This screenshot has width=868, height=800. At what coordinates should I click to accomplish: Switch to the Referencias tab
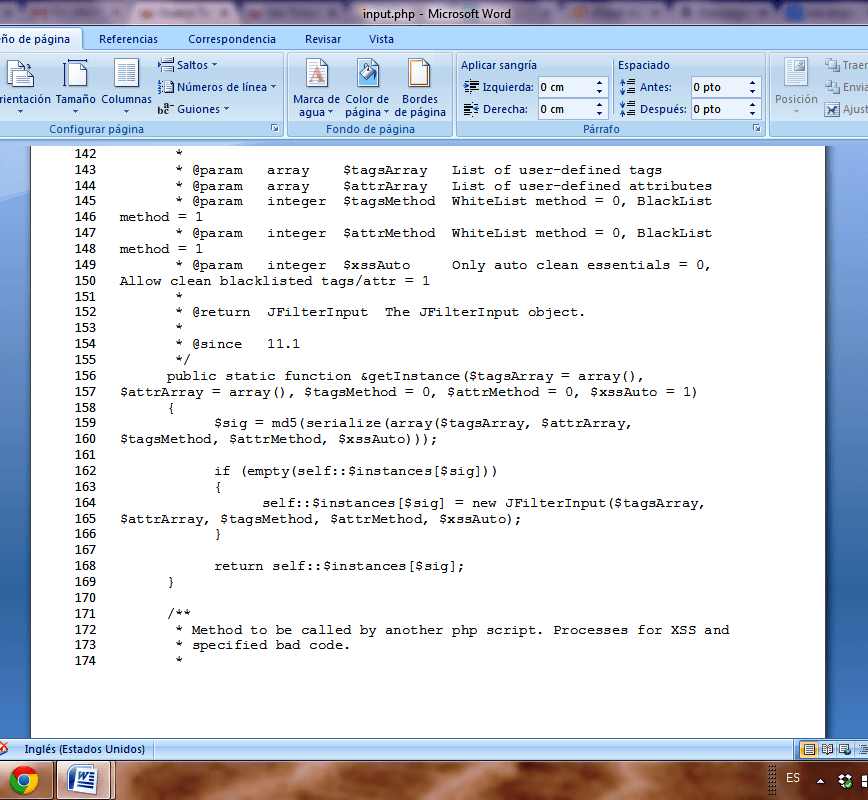[128, 39]
